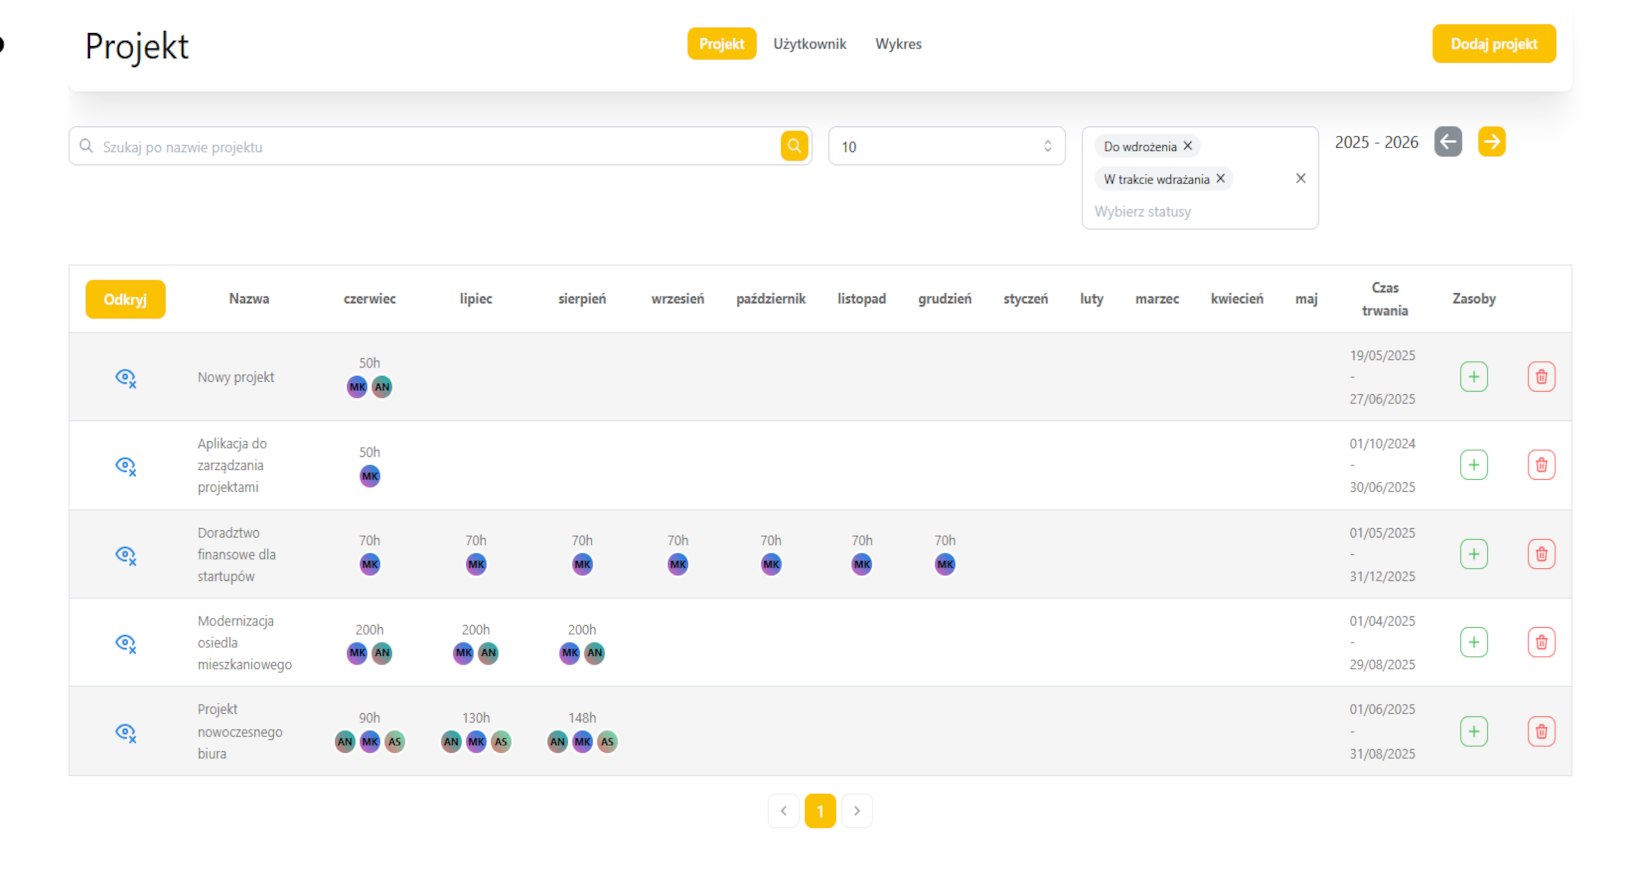This screenshot has height=874, width=1636.
Task: Delete the Nowy projekt row
Action: pos(1541,377)
